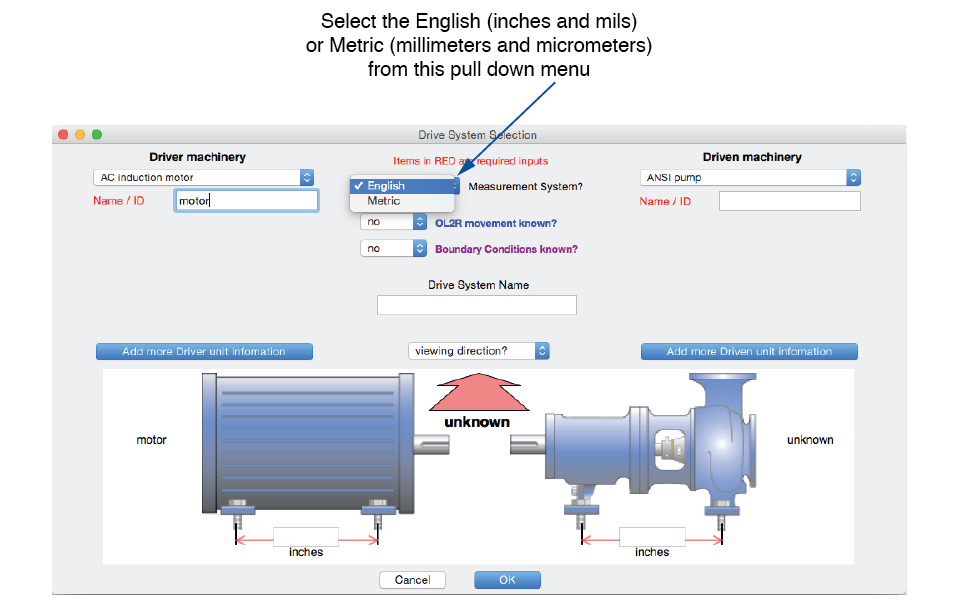Confirm with the OK button

tap(507, 580)
